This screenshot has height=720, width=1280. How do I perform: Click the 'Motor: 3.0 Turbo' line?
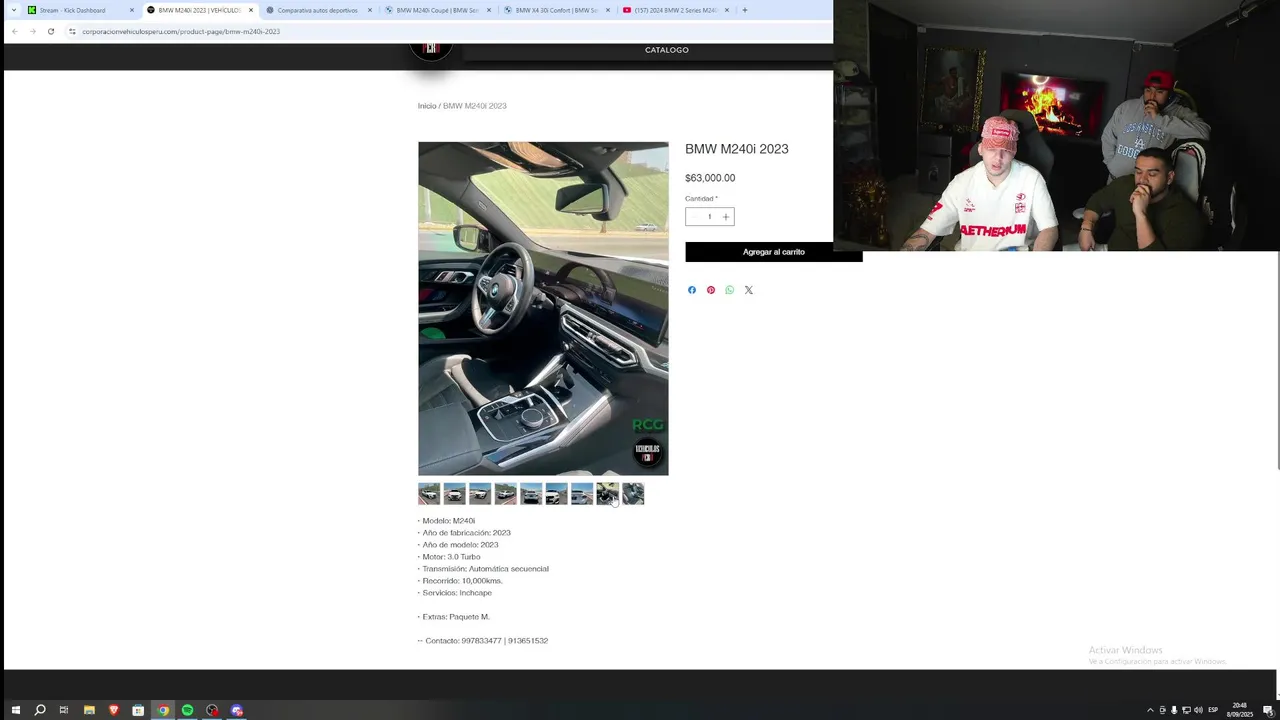tap(449, 557)
